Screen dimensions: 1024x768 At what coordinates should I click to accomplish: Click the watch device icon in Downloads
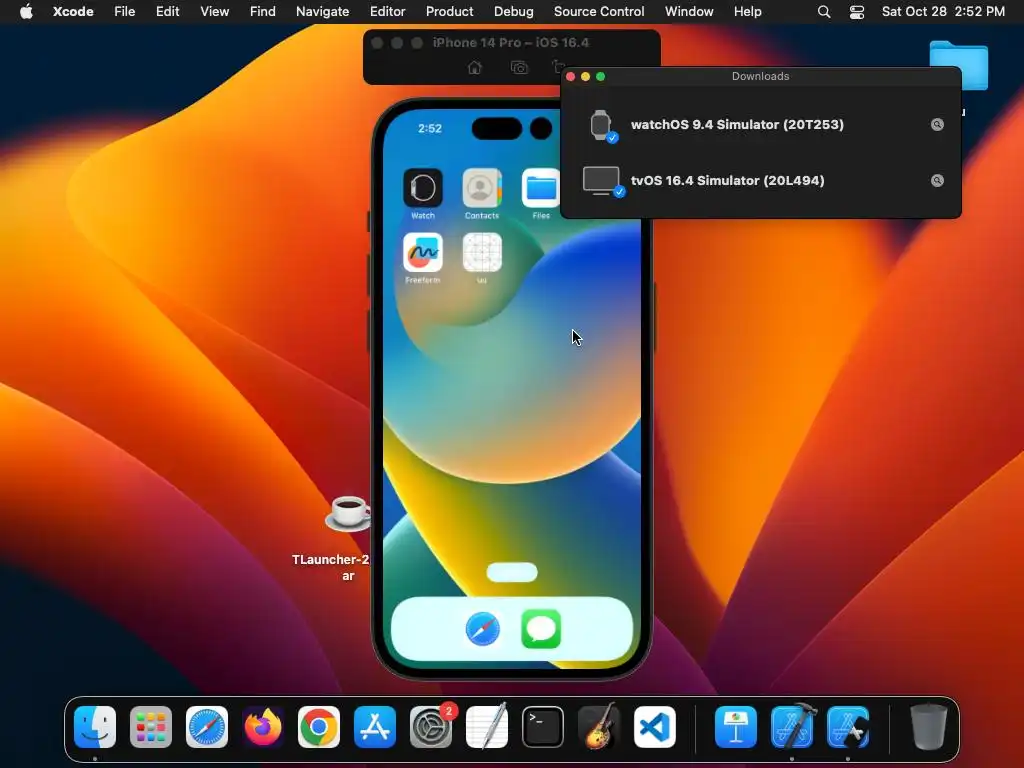[x=601, y=125]
